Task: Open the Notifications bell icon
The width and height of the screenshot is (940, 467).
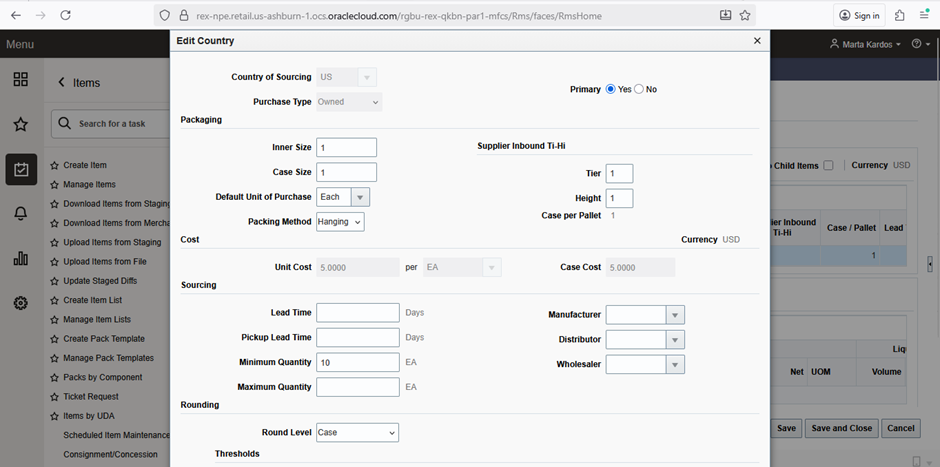Action: point(20,214)
